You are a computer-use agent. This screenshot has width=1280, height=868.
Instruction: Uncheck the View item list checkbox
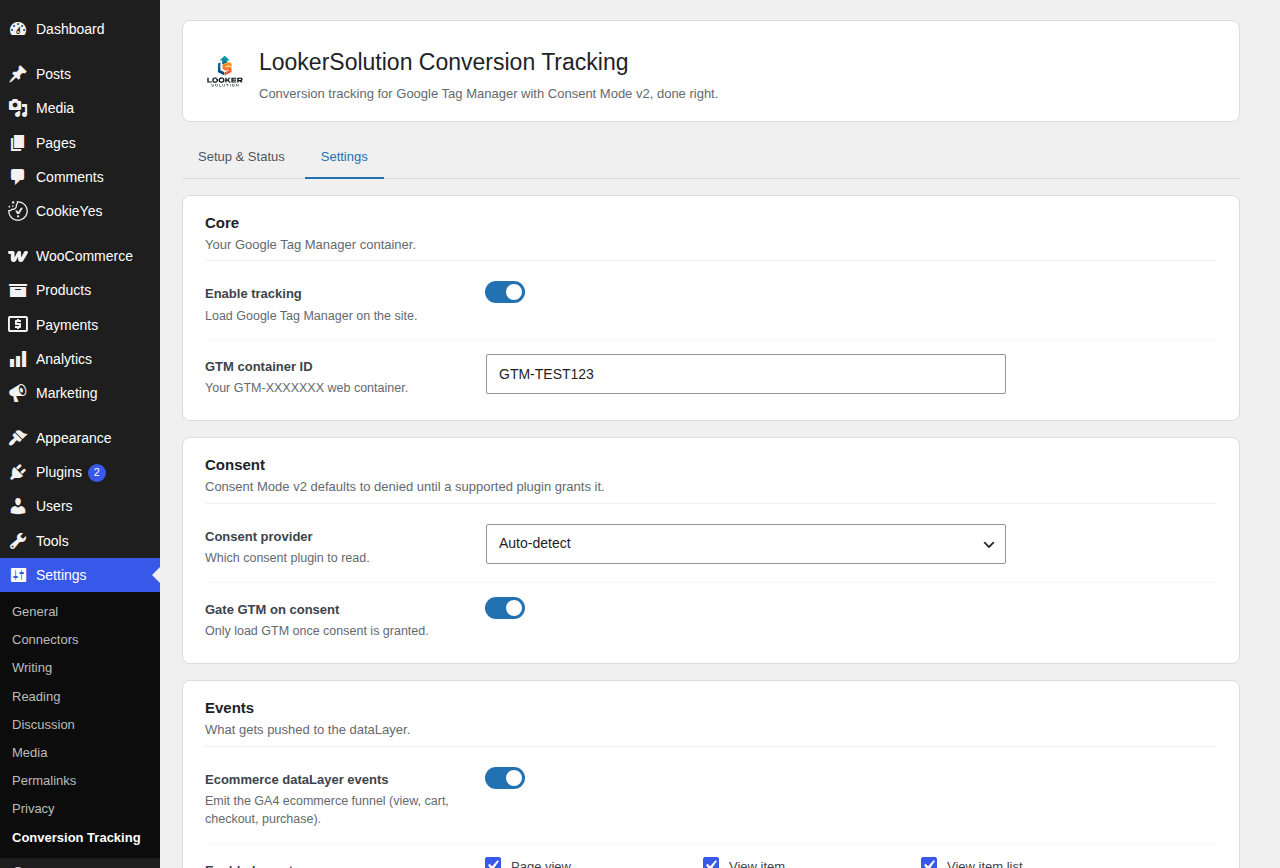coord(929,864)
